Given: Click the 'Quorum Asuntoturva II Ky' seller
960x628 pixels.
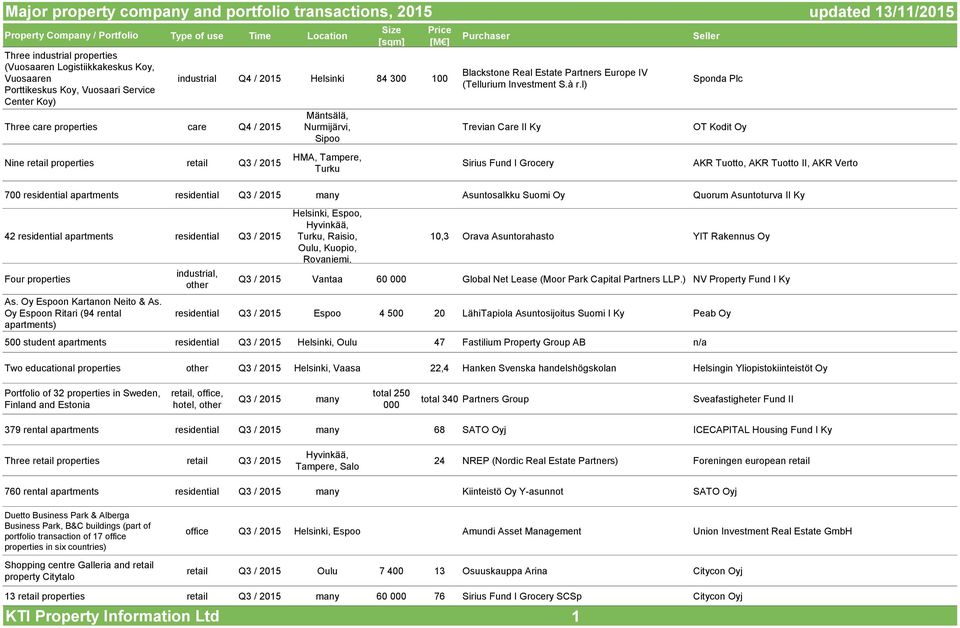Looking at the screenshot, I should (x=749, y=195).
